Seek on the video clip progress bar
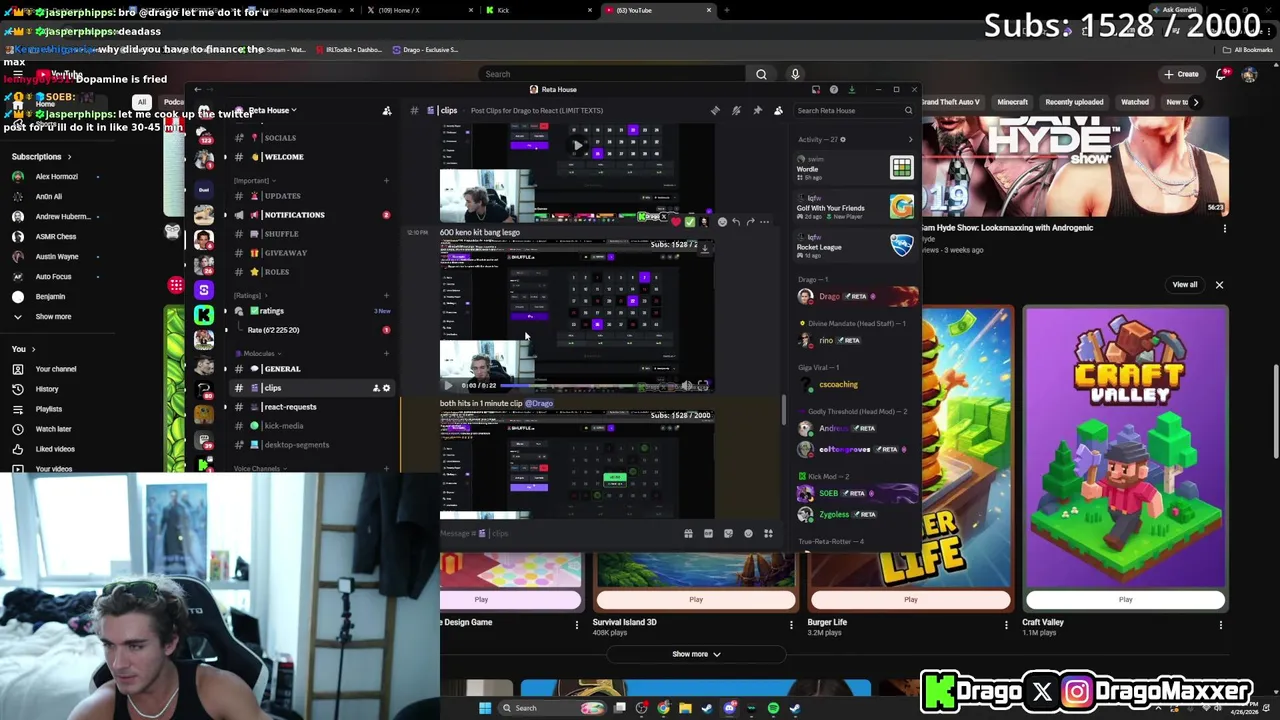Screen dimensions: 1280x720 click(x=588, y=385)
